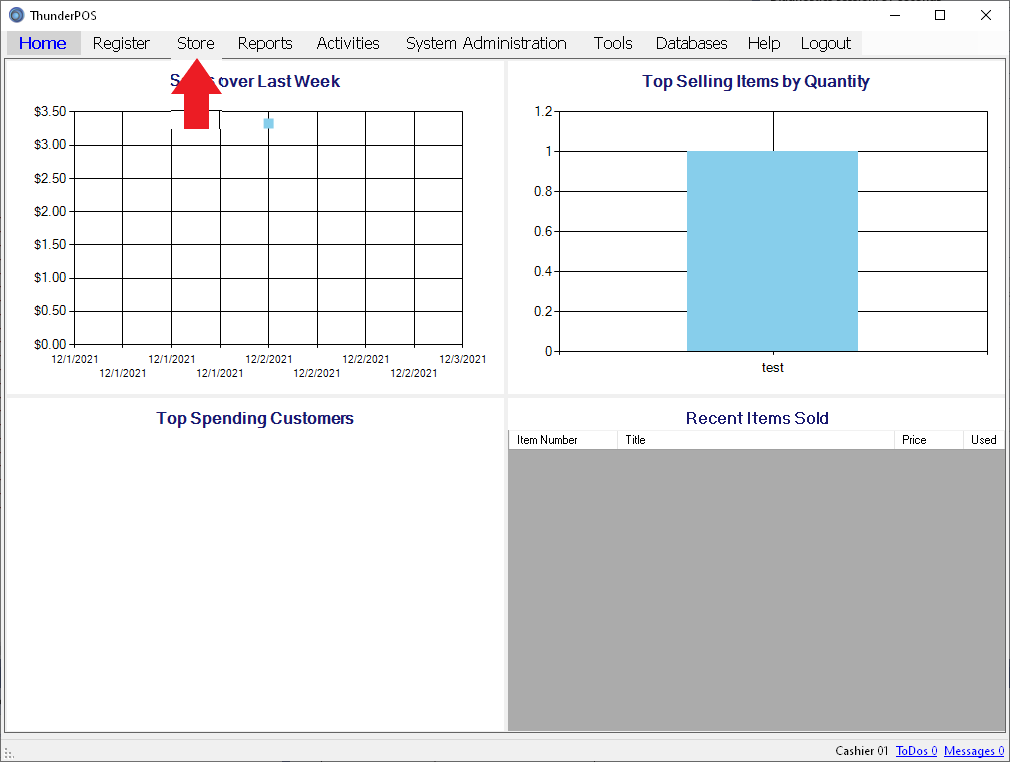Open the Help menu
The height and width of the screenshot is (762, 1010).
click(764, 43)
